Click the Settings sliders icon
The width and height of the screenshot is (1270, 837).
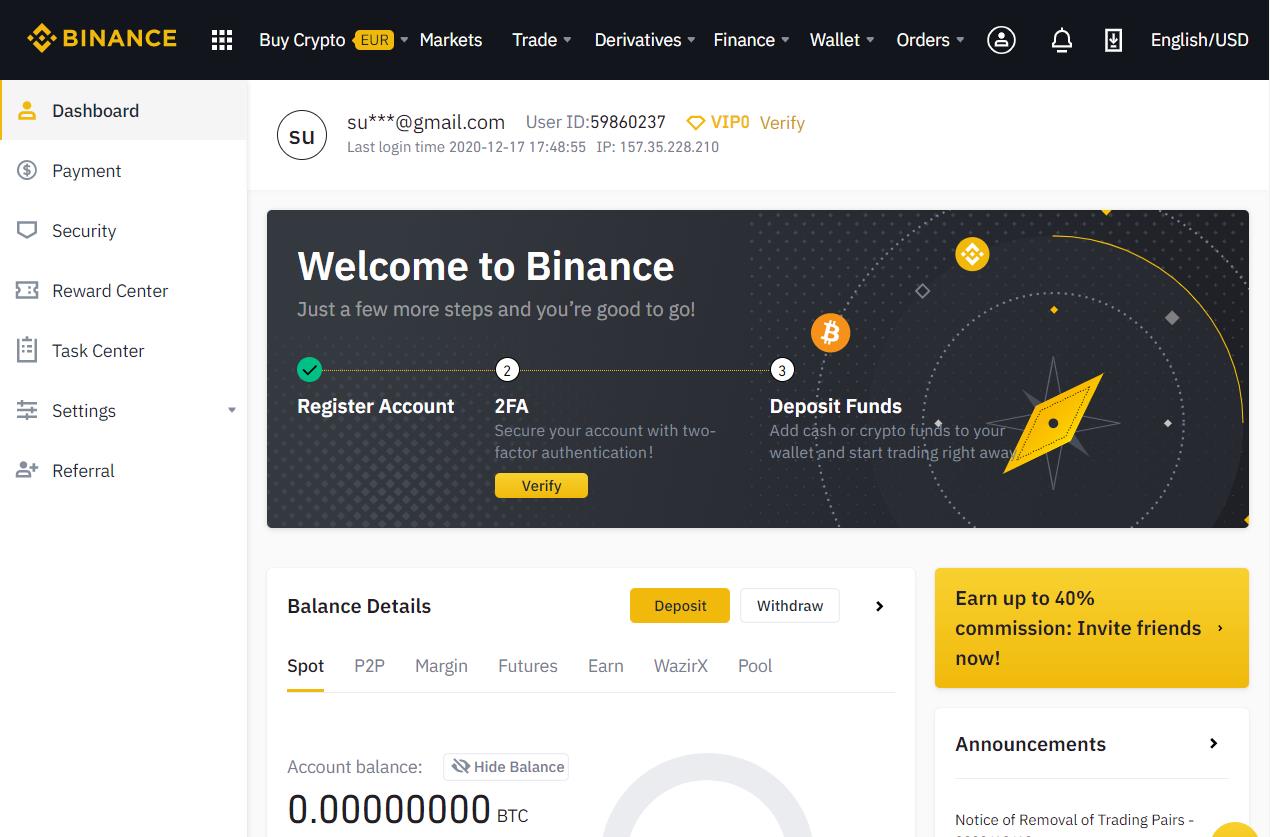27,410
